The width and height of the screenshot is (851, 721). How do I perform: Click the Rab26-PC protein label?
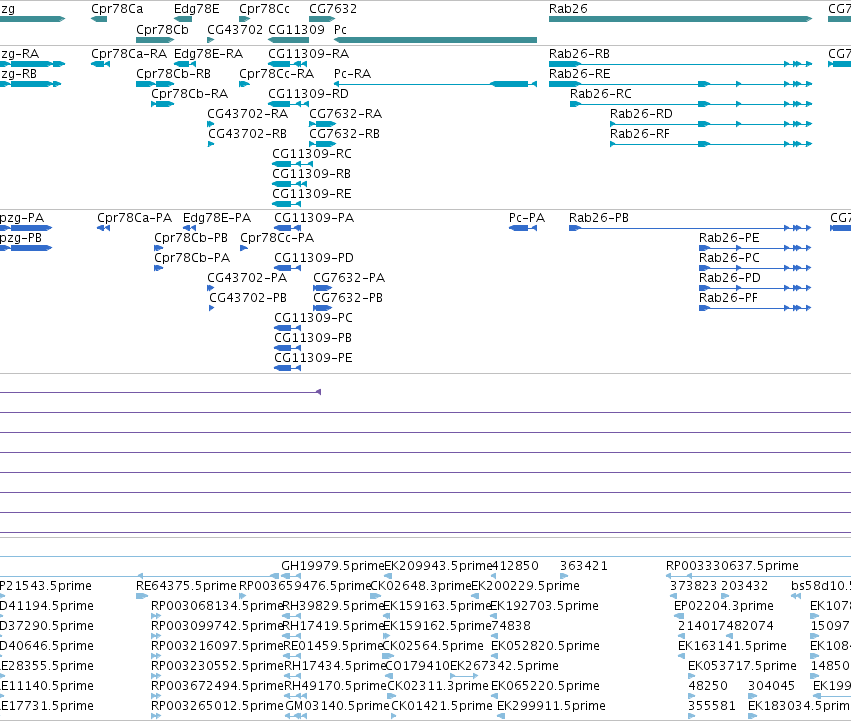click(729, 258)
